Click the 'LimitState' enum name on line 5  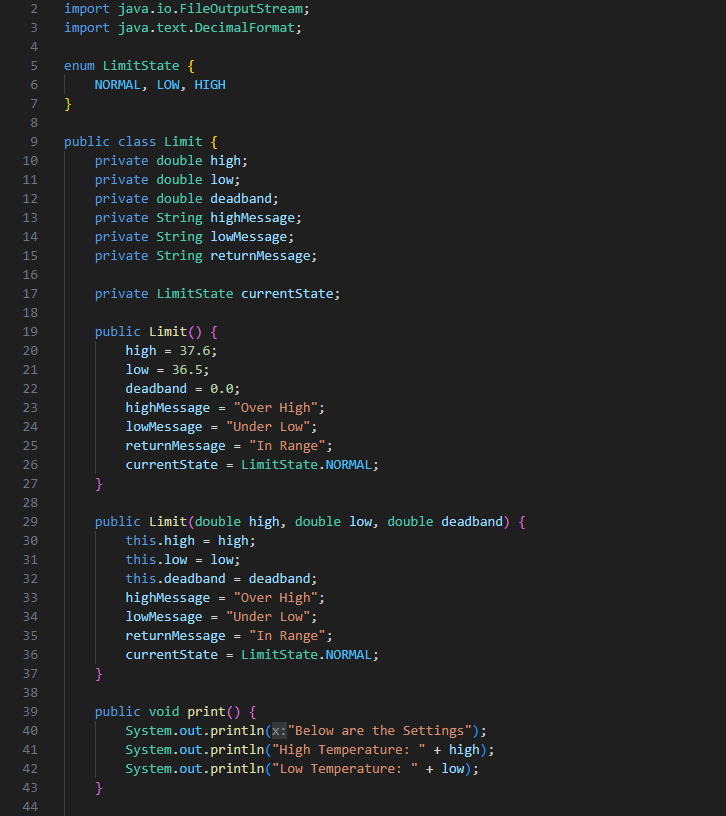141,66
